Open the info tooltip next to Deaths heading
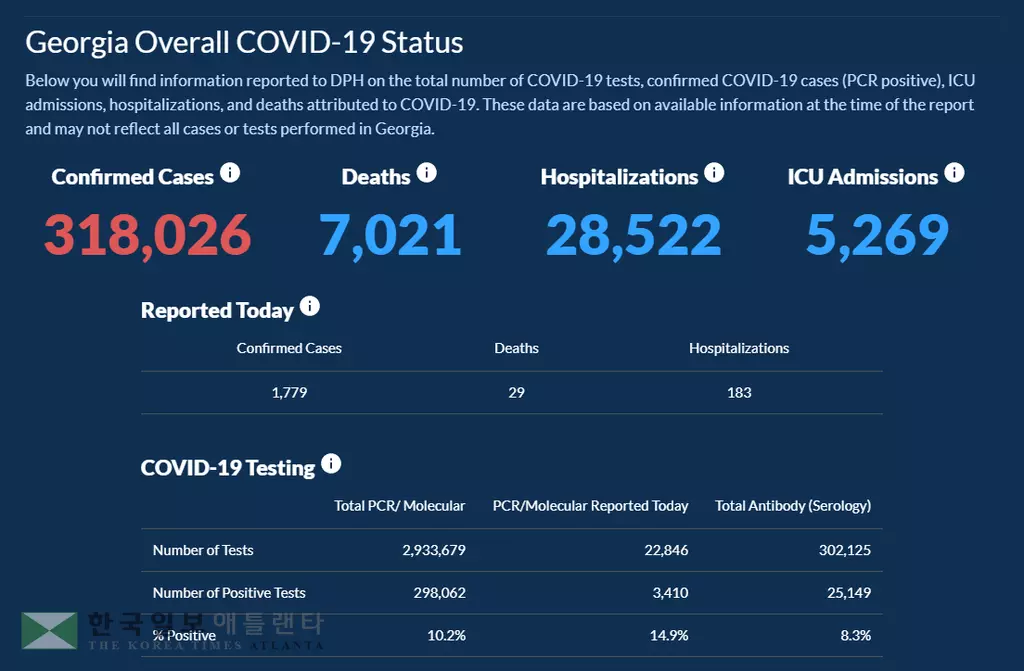 coord(427,173)
